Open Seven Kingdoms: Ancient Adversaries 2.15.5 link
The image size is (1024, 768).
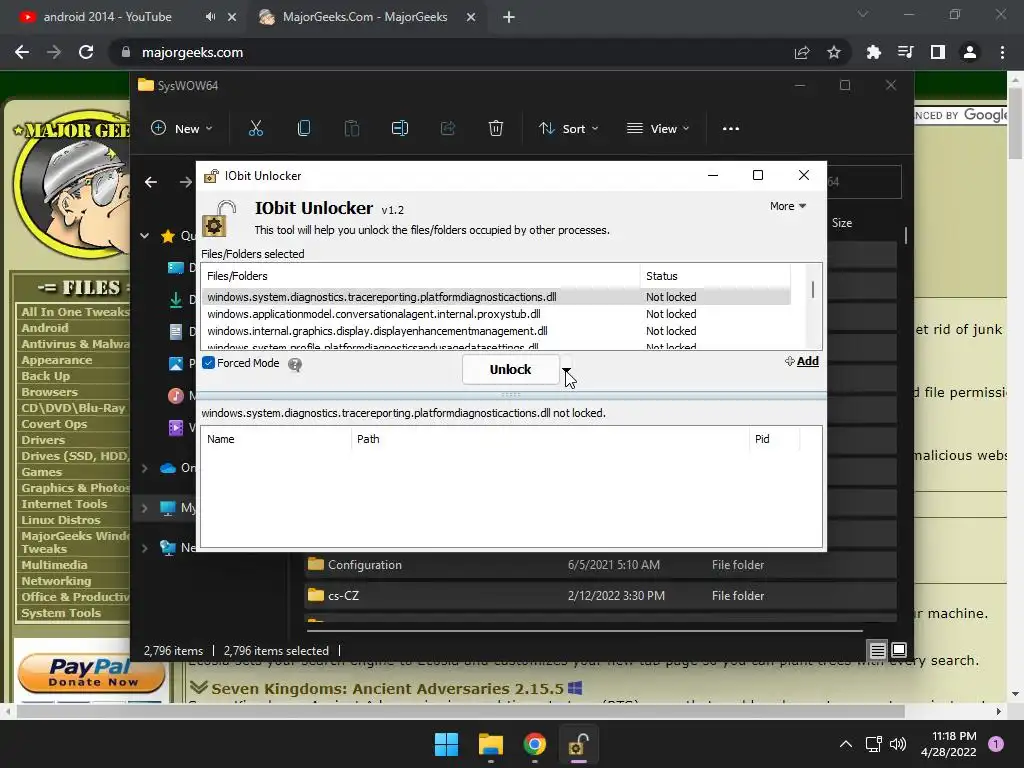point(387,688)
